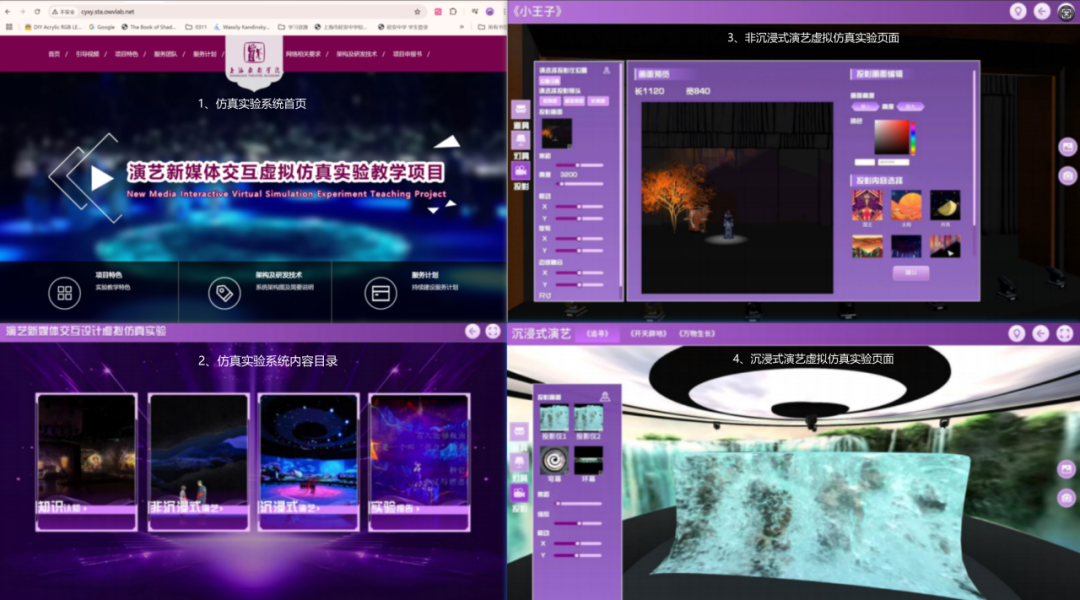
Task: Click the 服务计划 card icon
Action: tap(380, 293)
